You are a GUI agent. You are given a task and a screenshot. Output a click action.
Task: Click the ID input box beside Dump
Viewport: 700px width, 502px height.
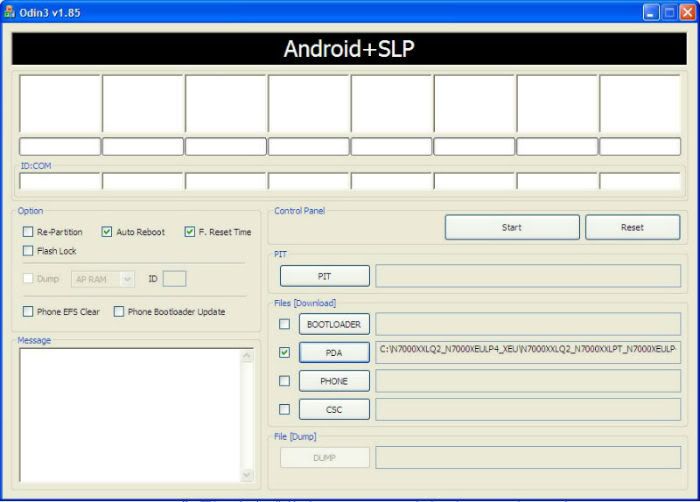click(x=175, y=279)
